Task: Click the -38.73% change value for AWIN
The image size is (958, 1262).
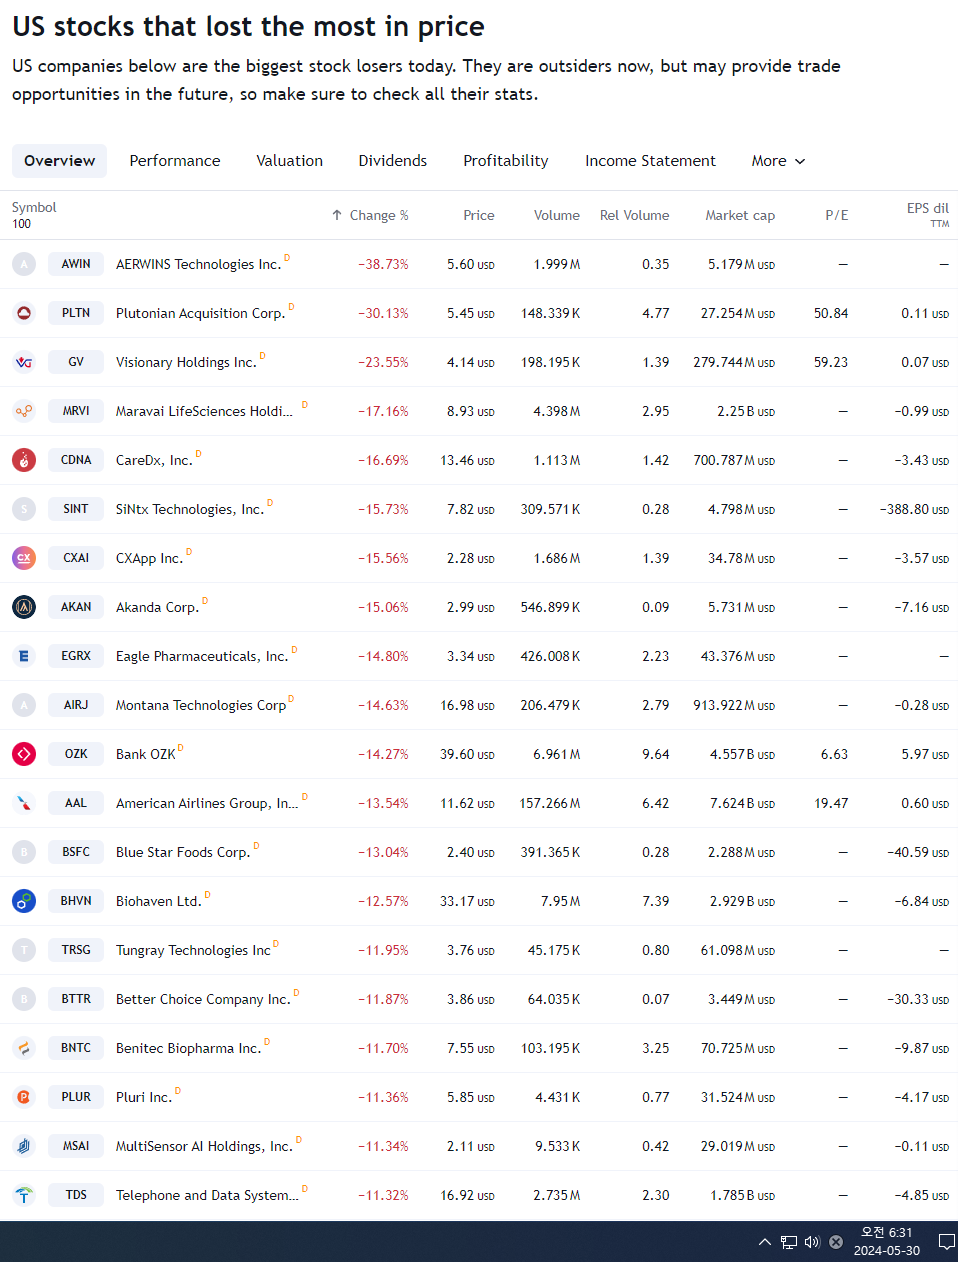Action: [384, 264]
